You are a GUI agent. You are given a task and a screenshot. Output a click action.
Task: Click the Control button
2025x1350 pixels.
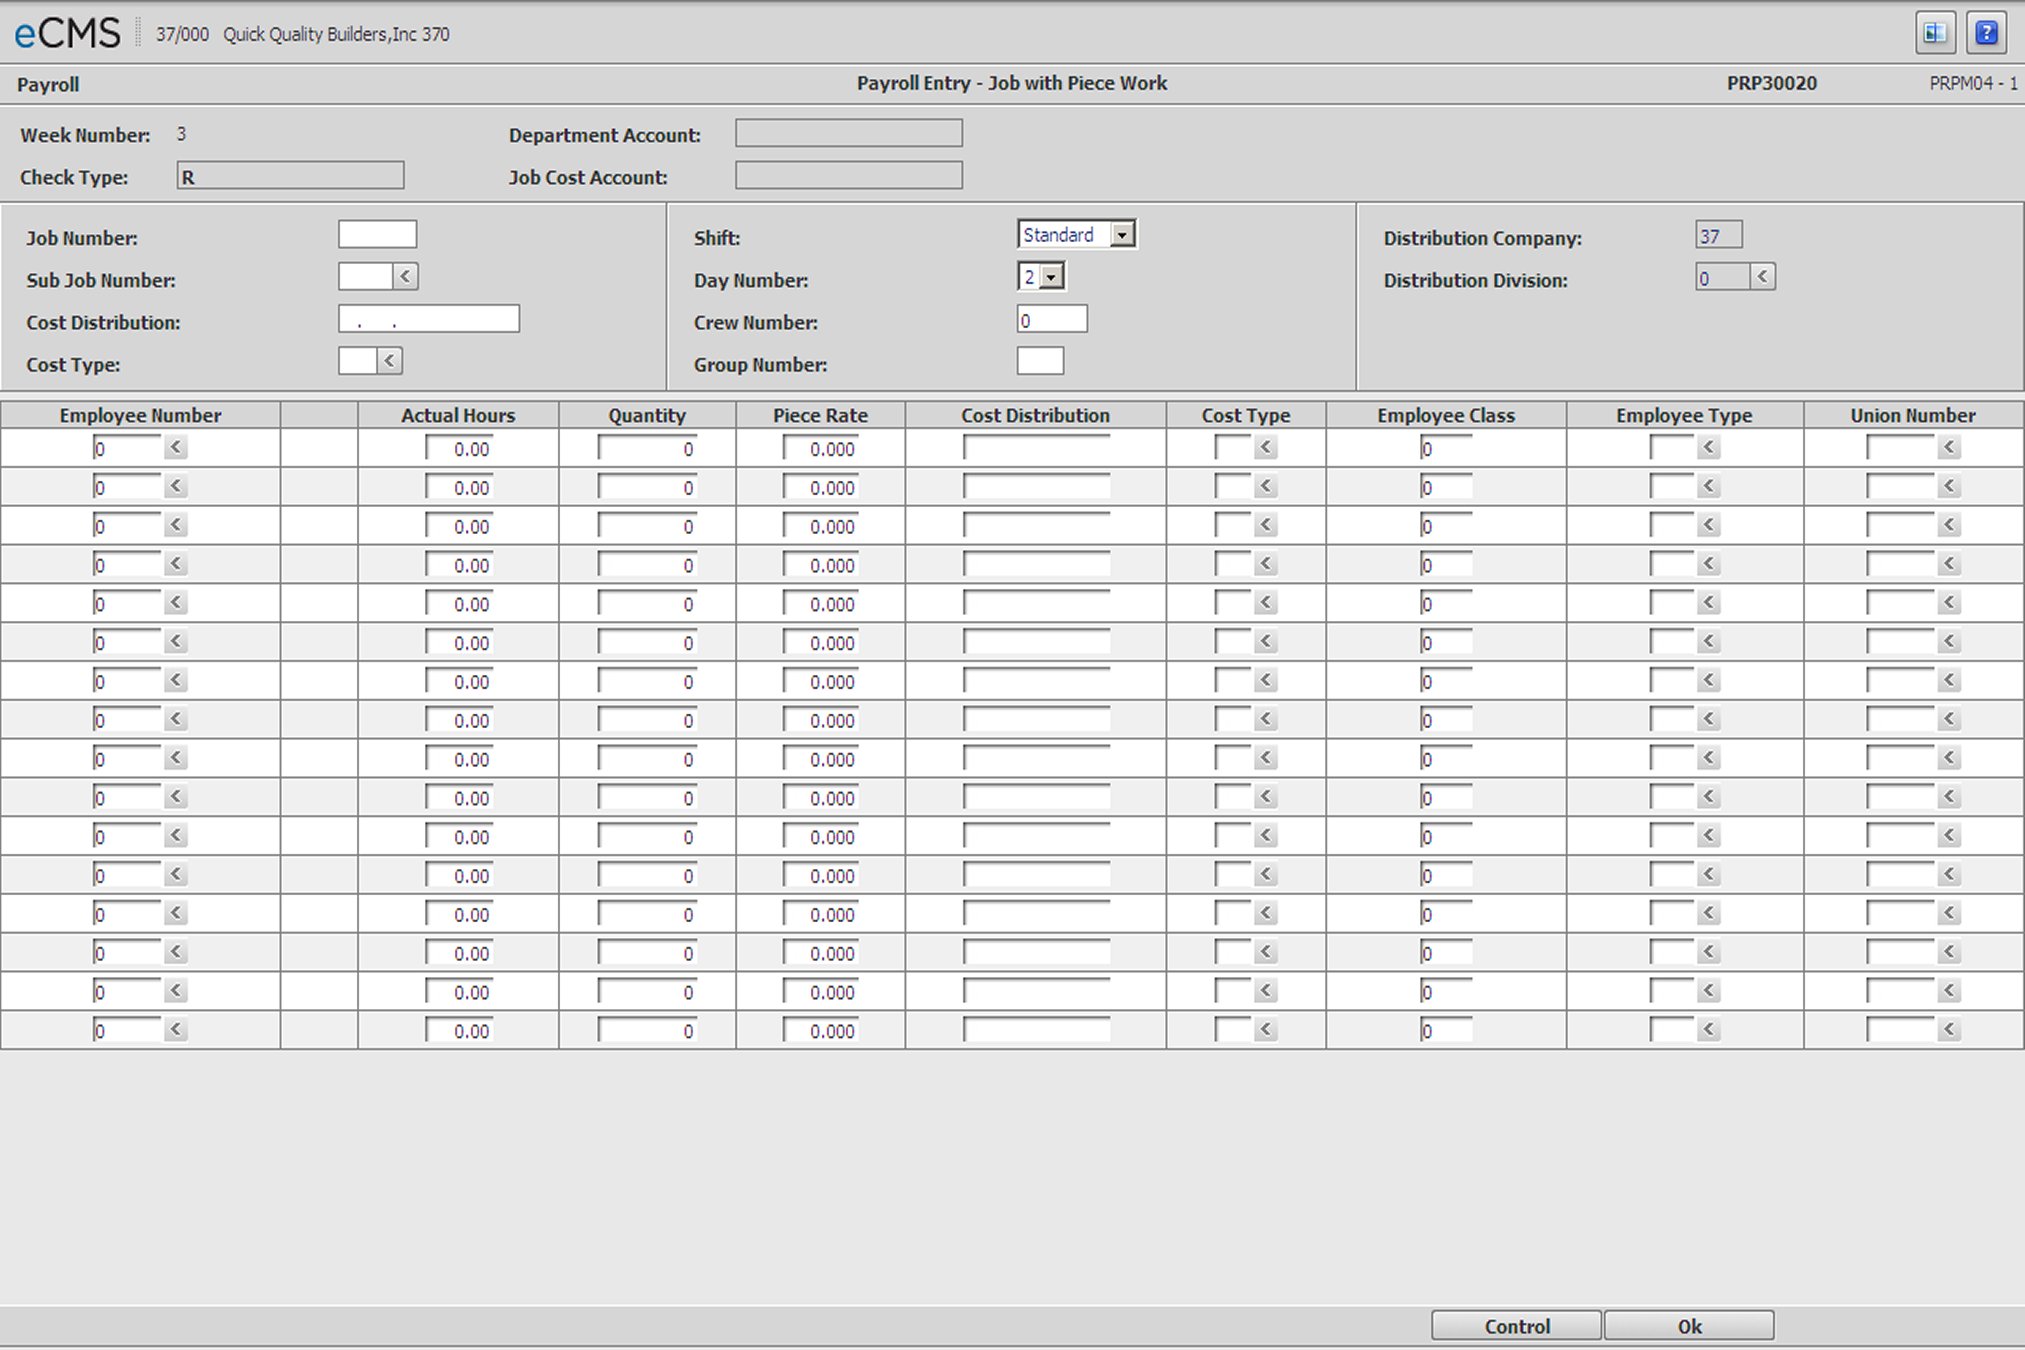coord(1516,1326)
